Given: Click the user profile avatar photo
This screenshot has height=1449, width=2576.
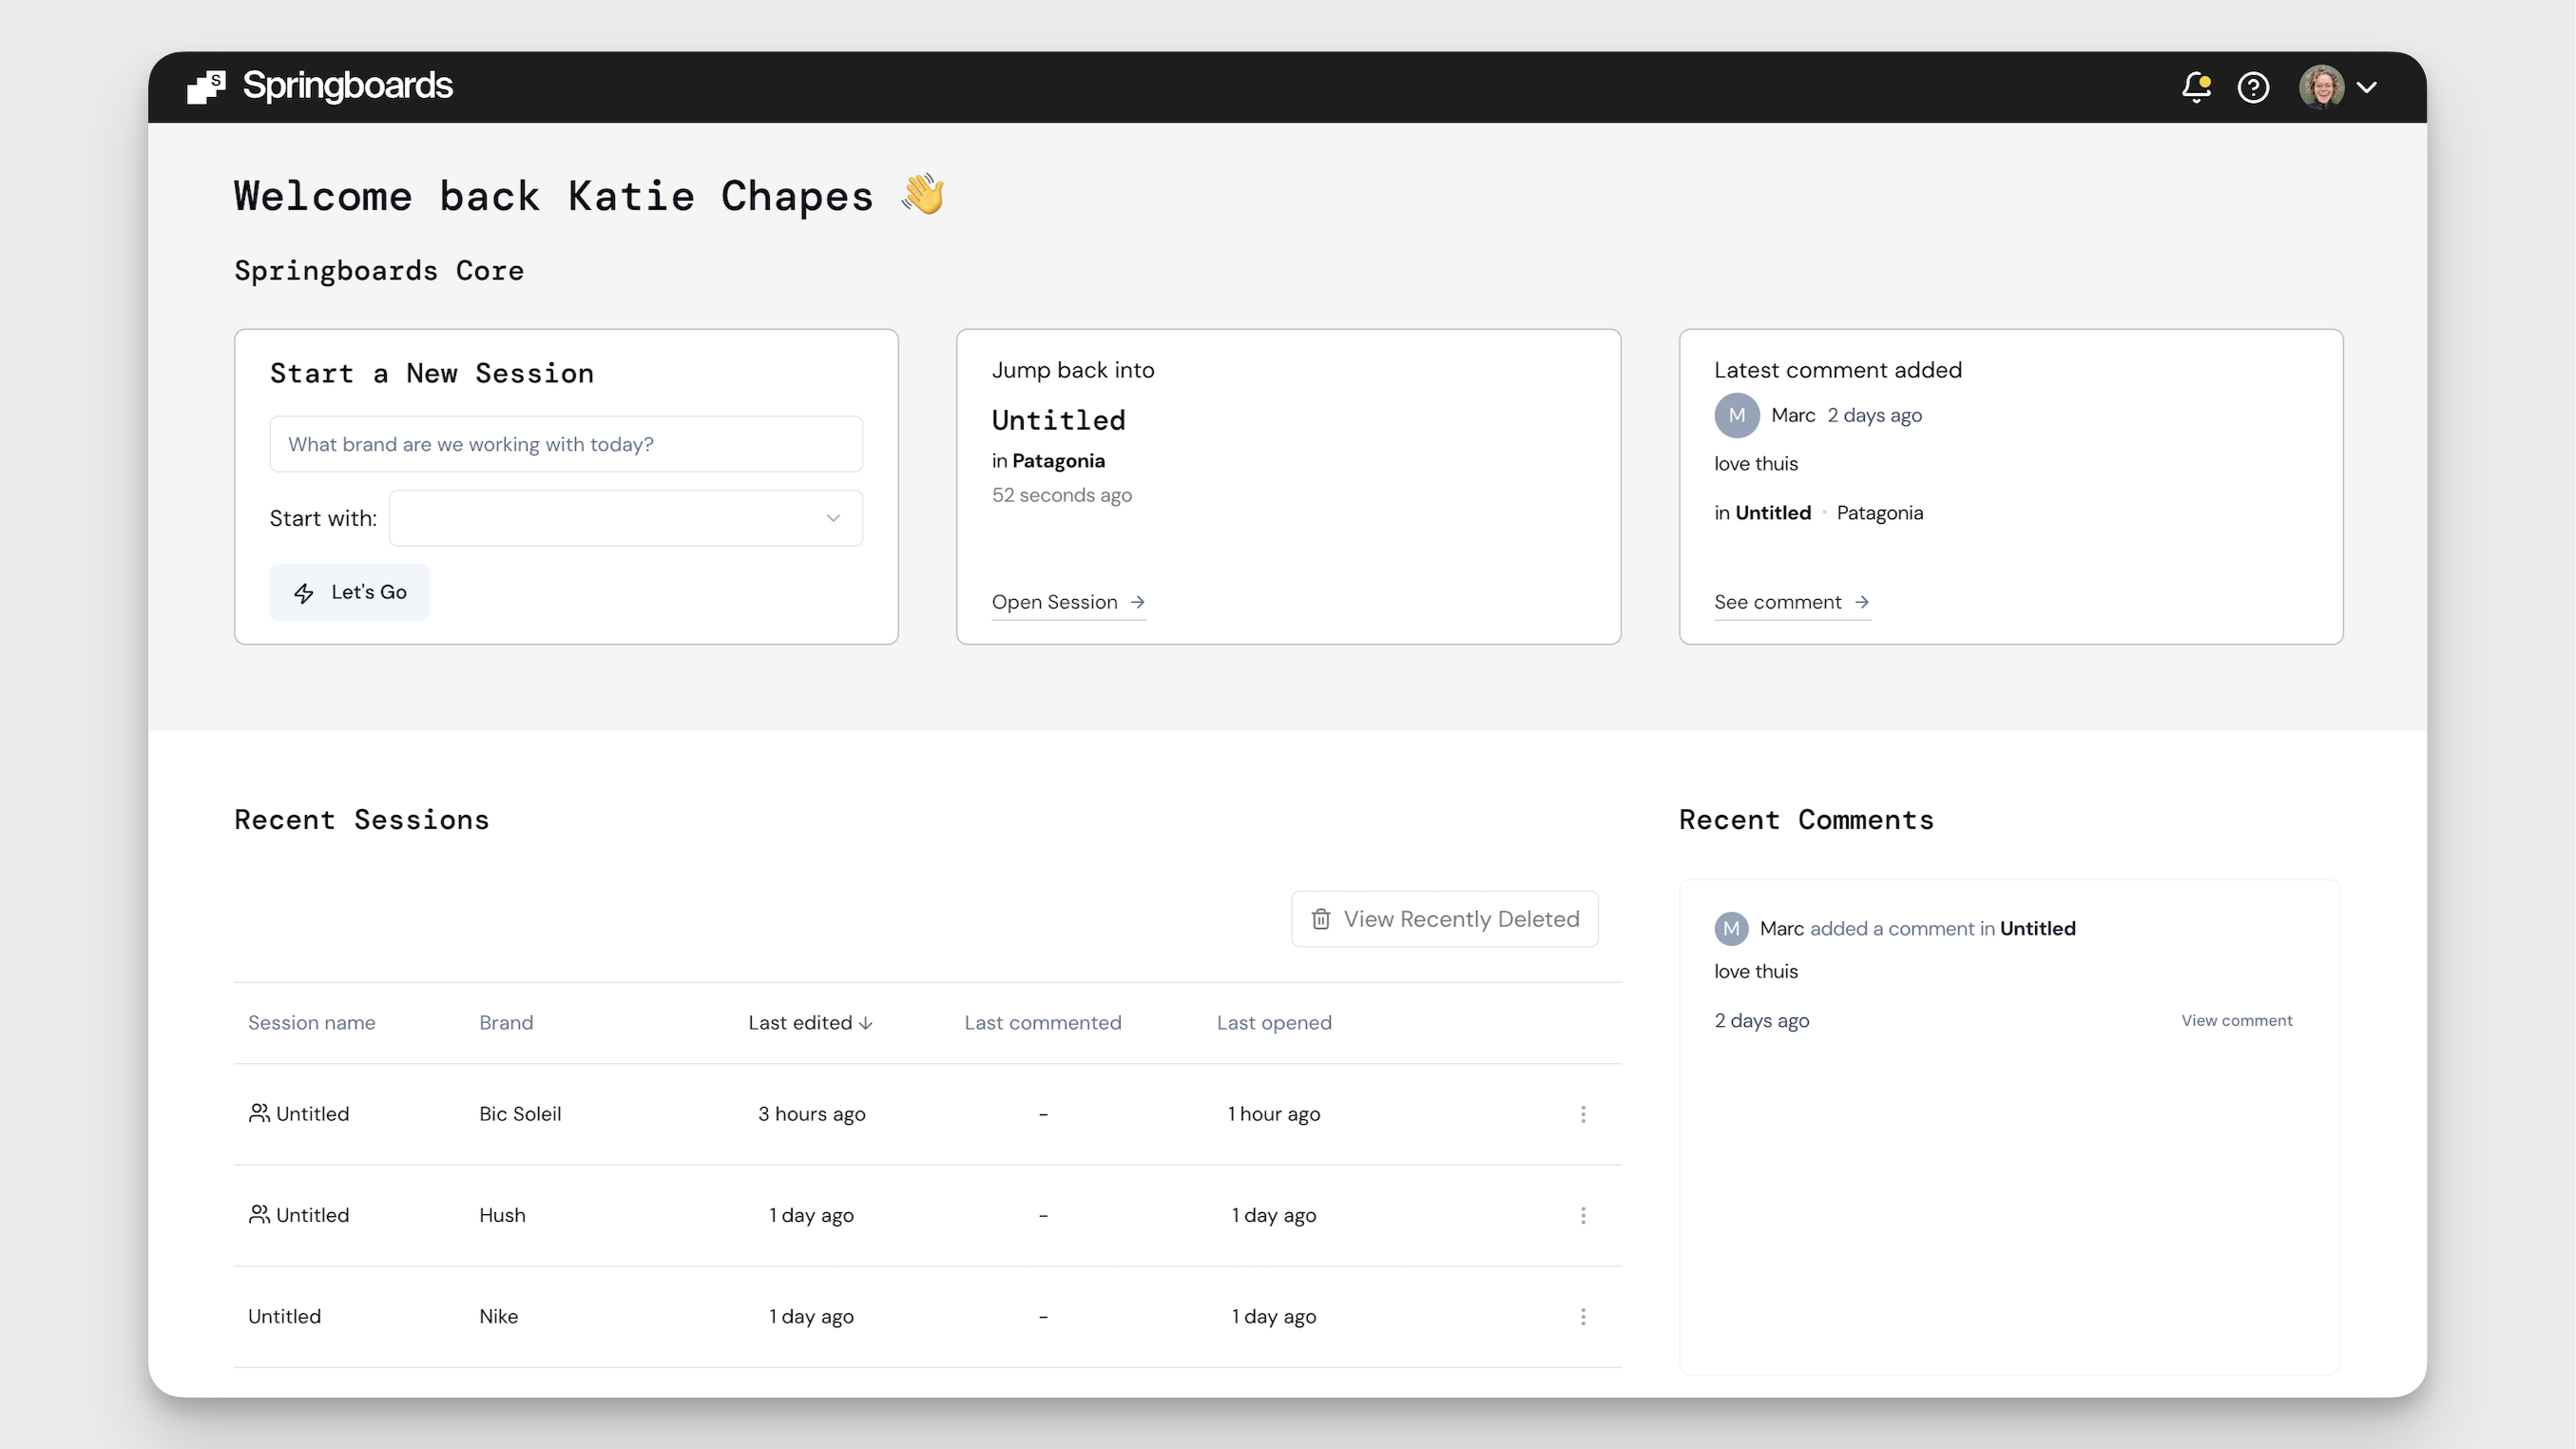Looking at the screenshot, I should tap(2321, 87).
